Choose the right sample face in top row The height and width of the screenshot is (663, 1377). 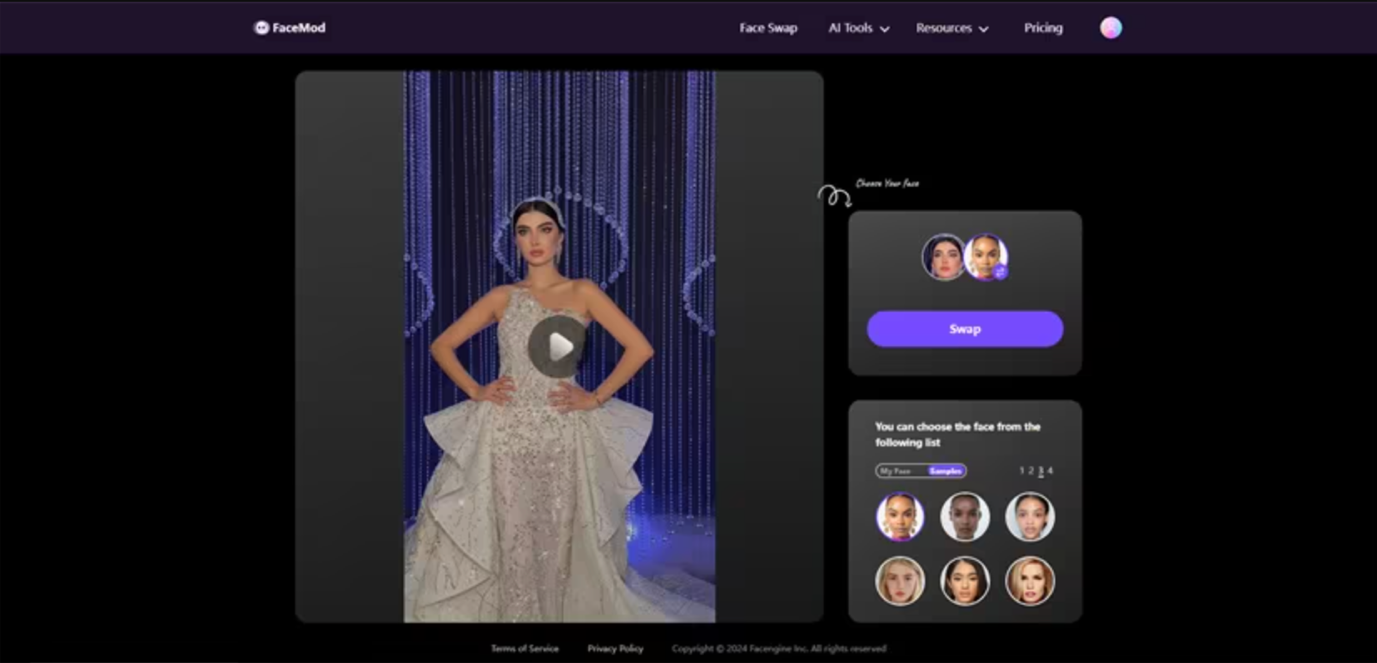coord(1030,517)
